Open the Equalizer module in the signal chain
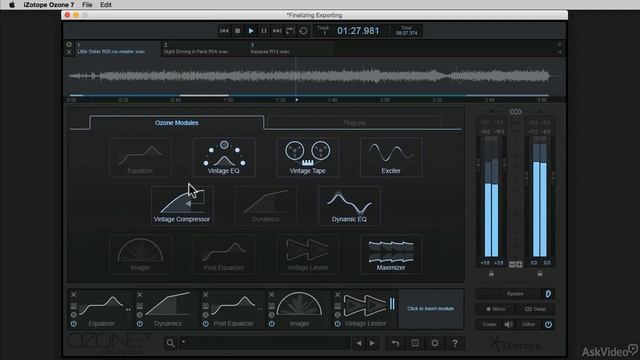The image size is (640, 360). pyautogui.click(x=102, y=309)
